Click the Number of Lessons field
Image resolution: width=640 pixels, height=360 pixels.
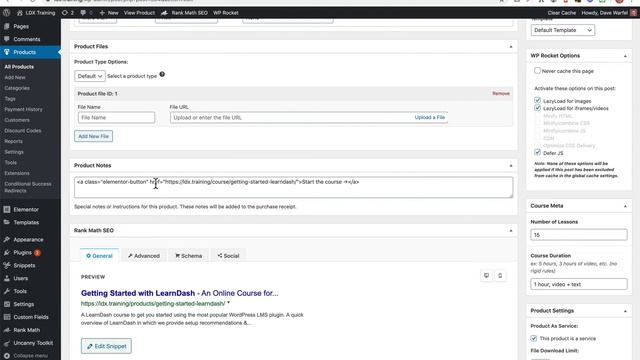[579, 235]
